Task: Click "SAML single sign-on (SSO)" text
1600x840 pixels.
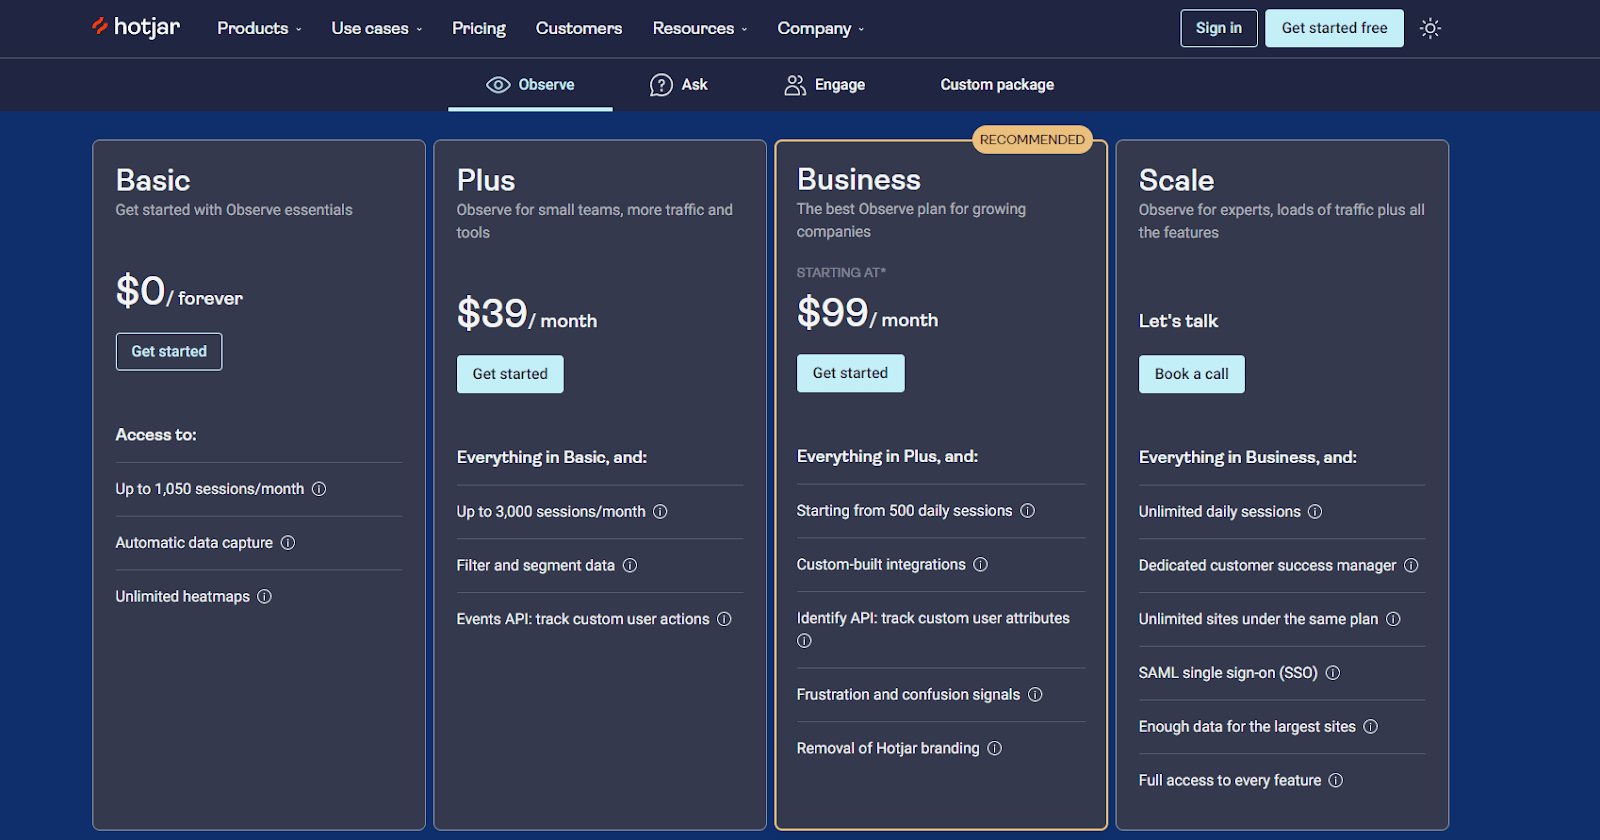Action: point(1228,673)
